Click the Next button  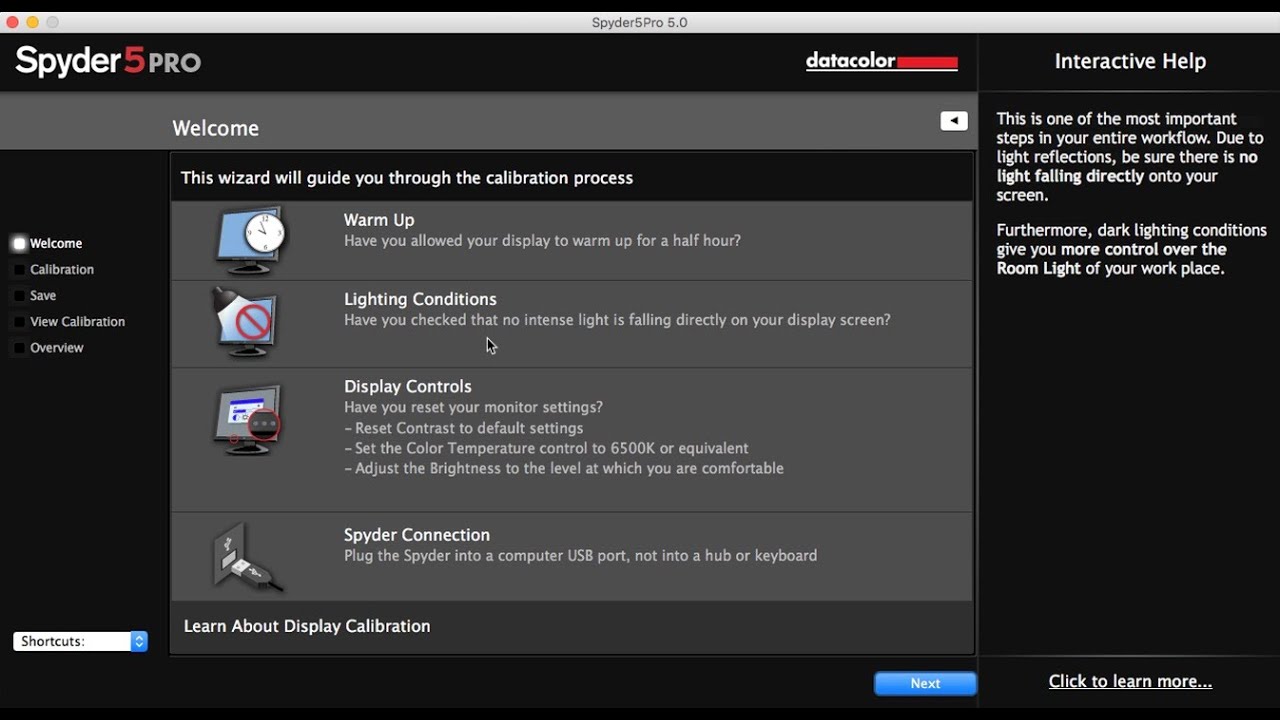tap(925, 683)
